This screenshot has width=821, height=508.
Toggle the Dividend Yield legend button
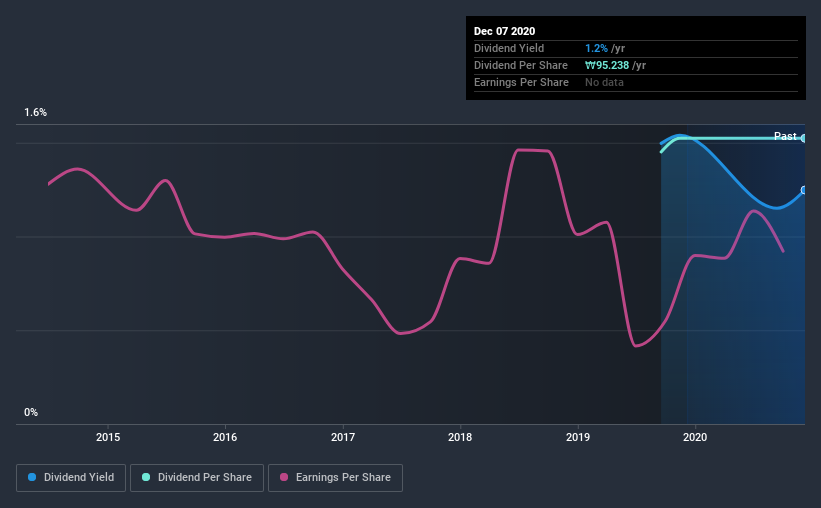tap(71, 478)
